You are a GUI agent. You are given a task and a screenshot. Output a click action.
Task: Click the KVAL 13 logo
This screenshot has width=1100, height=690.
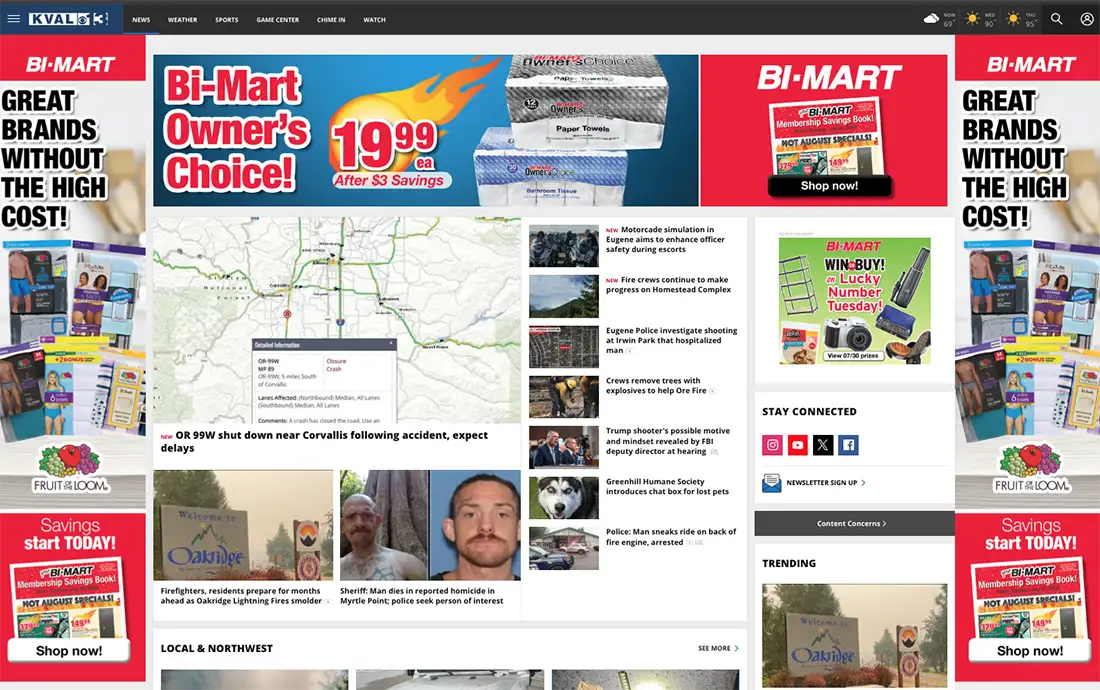[x=69, y=19]
